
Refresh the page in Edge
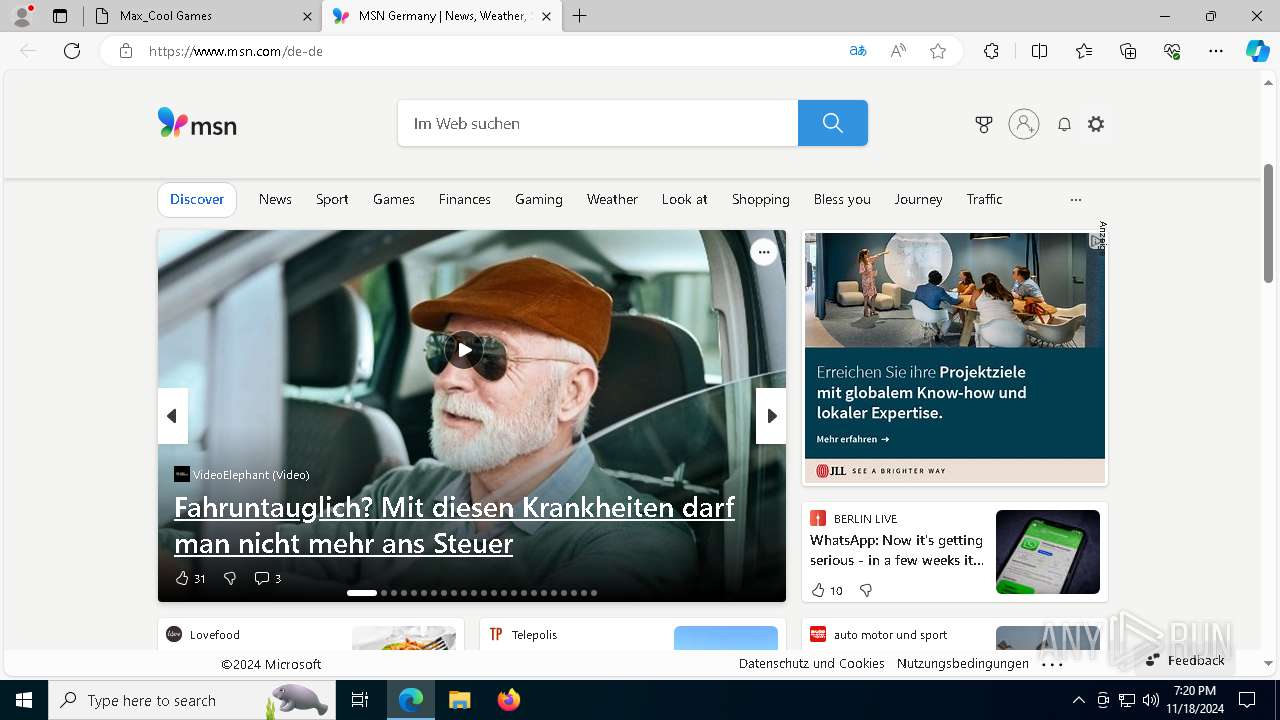point(72,51)
